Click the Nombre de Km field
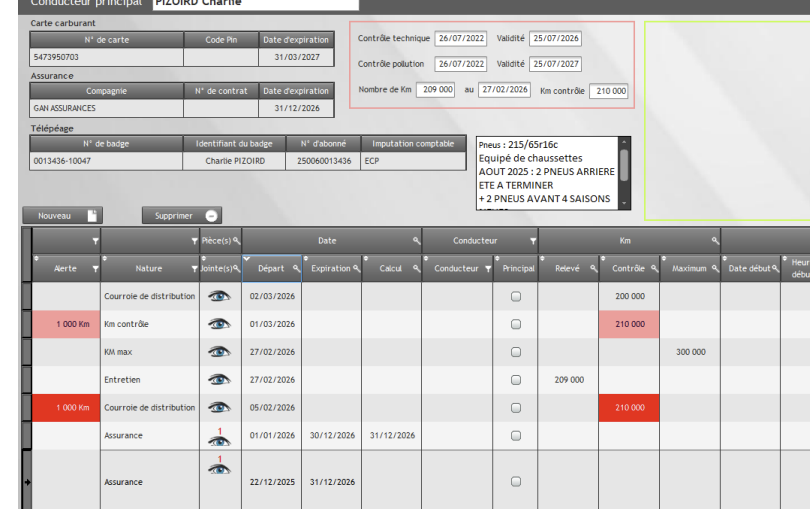 click(436, 90)
